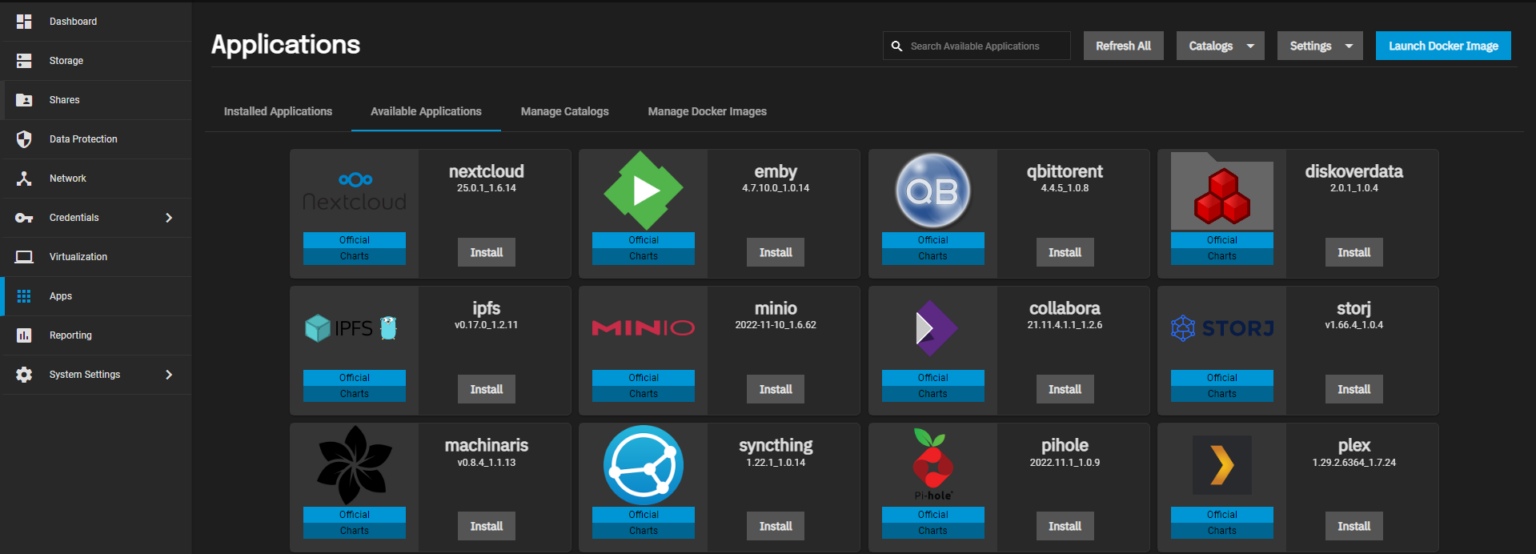Click the qBittorrent QB logo
The height and width of the screenshot is (554, 1536).
[x=932, y=190]
